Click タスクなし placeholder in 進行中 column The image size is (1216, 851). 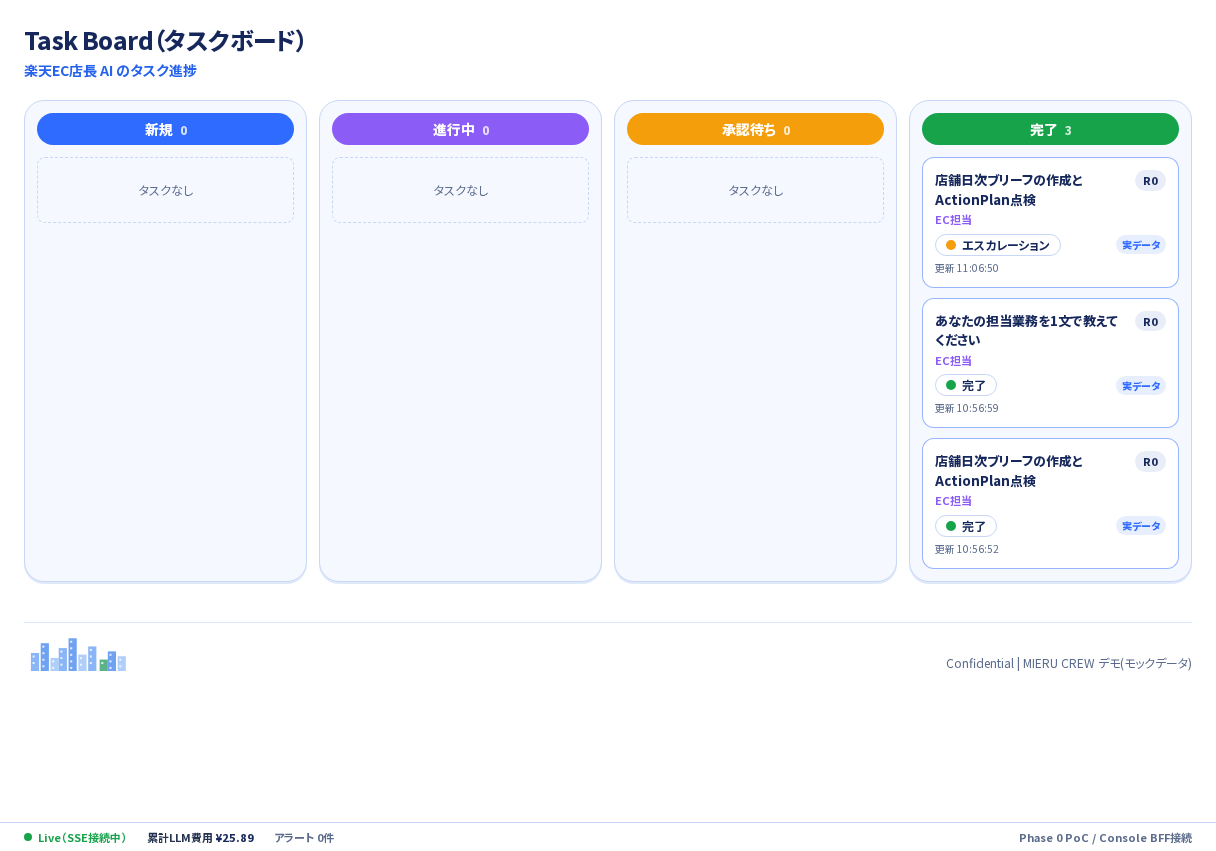coord(460,190)
